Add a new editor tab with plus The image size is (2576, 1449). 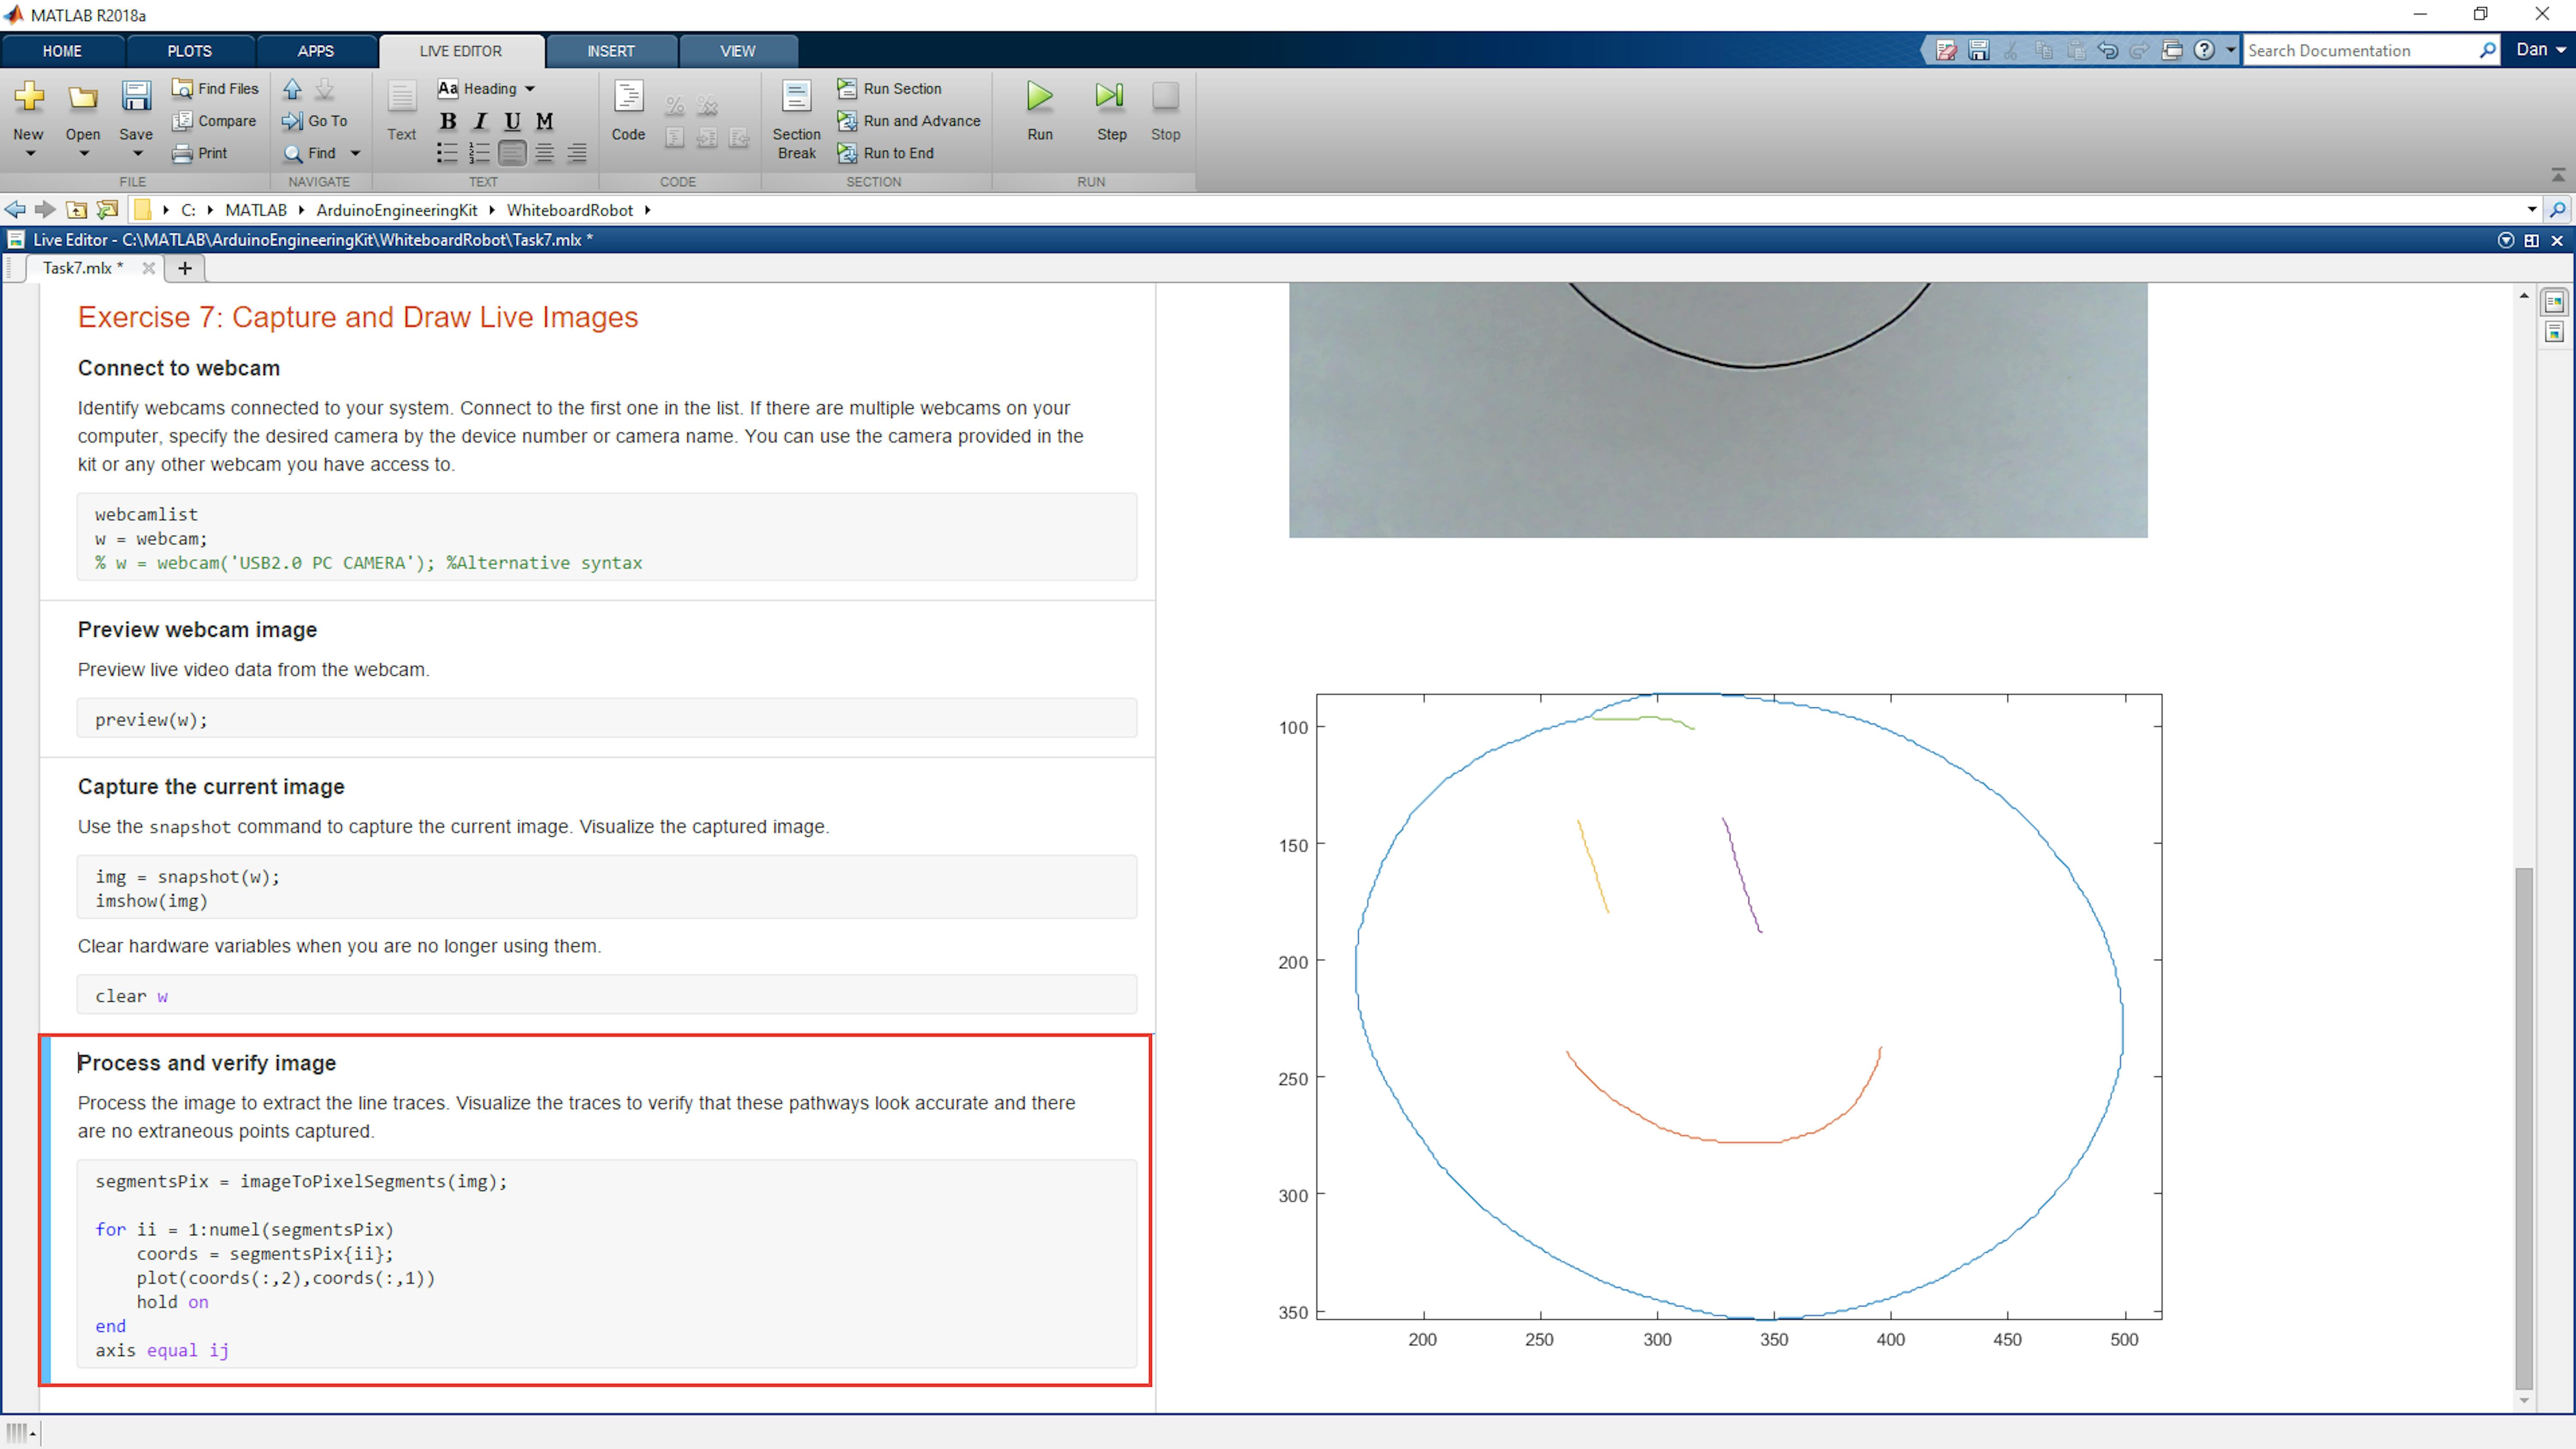point(185,268)
